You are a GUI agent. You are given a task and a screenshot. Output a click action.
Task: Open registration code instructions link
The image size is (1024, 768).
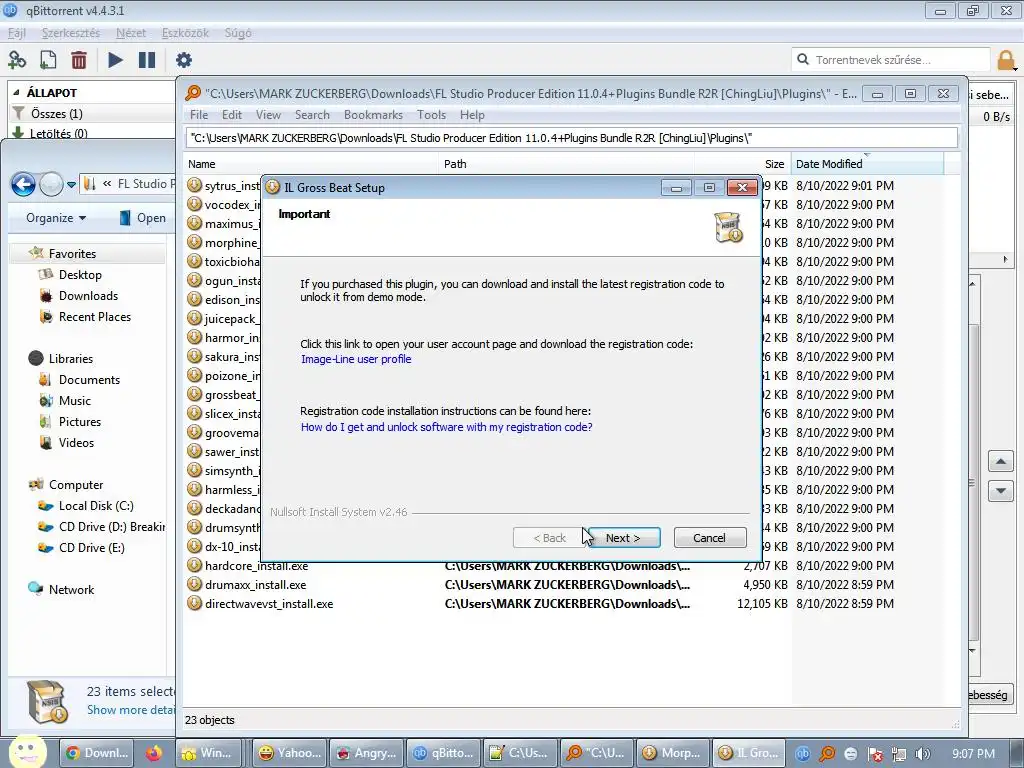pyautogui.click(x=447, y=427)
